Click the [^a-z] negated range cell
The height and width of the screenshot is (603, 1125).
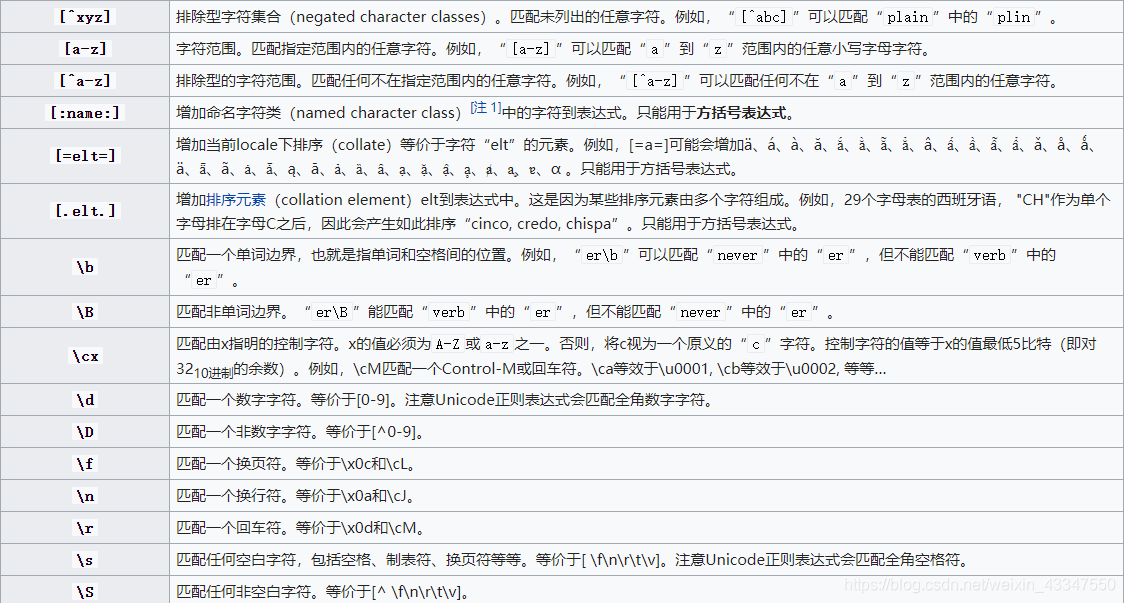point(85,81)
